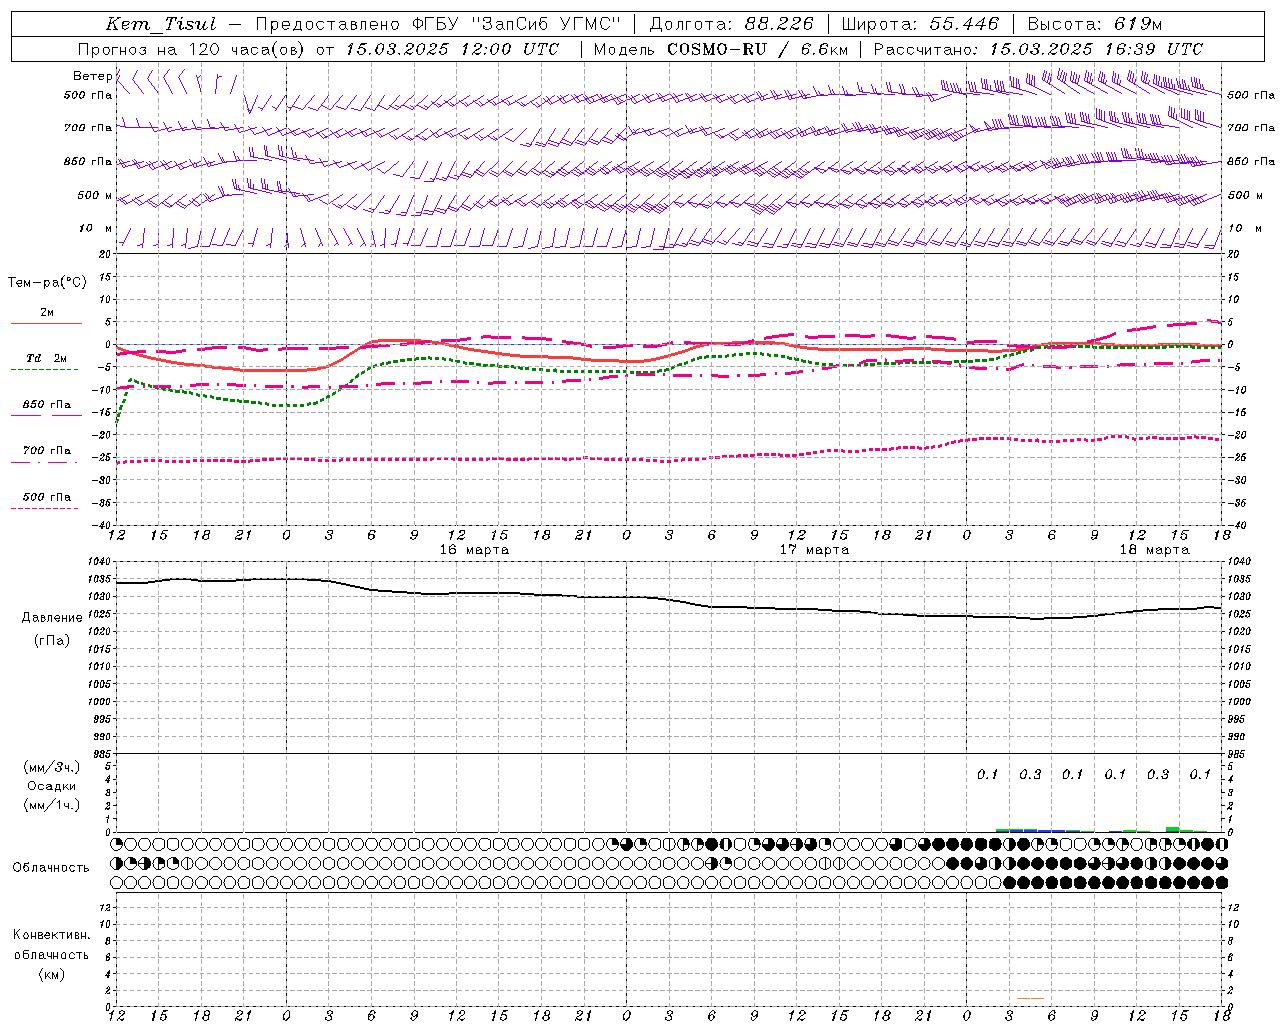The width and height of the screenshot is (1280, 1024).
Task: Click the Ветер wind panel label
Action: click(92, 76)
